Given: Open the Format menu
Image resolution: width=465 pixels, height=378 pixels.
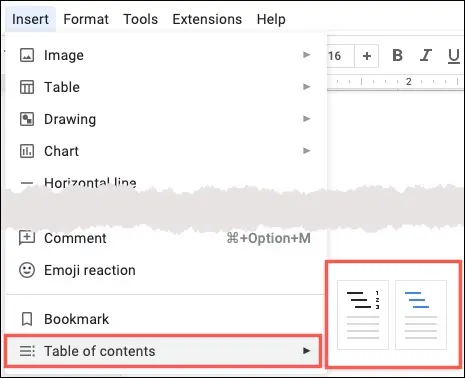Looking at the screenshot, I should coord(86,19).
